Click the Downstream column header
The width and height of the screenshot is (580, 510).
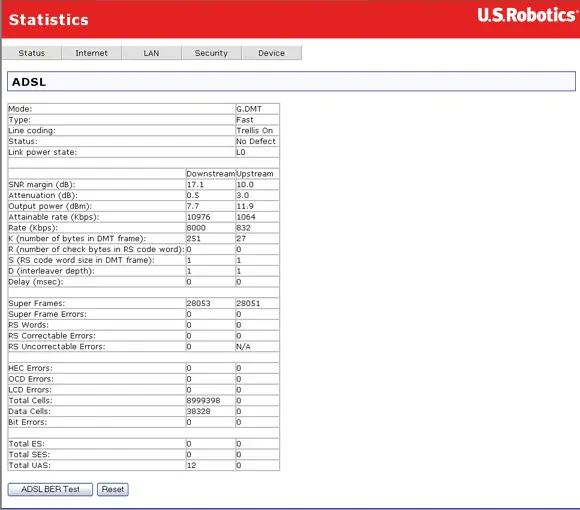coord(210,174)
